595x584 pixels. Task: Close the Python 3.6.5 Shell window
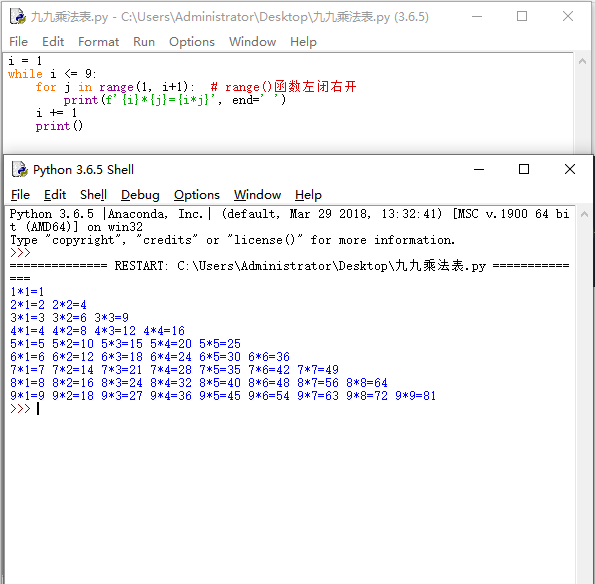570,169
